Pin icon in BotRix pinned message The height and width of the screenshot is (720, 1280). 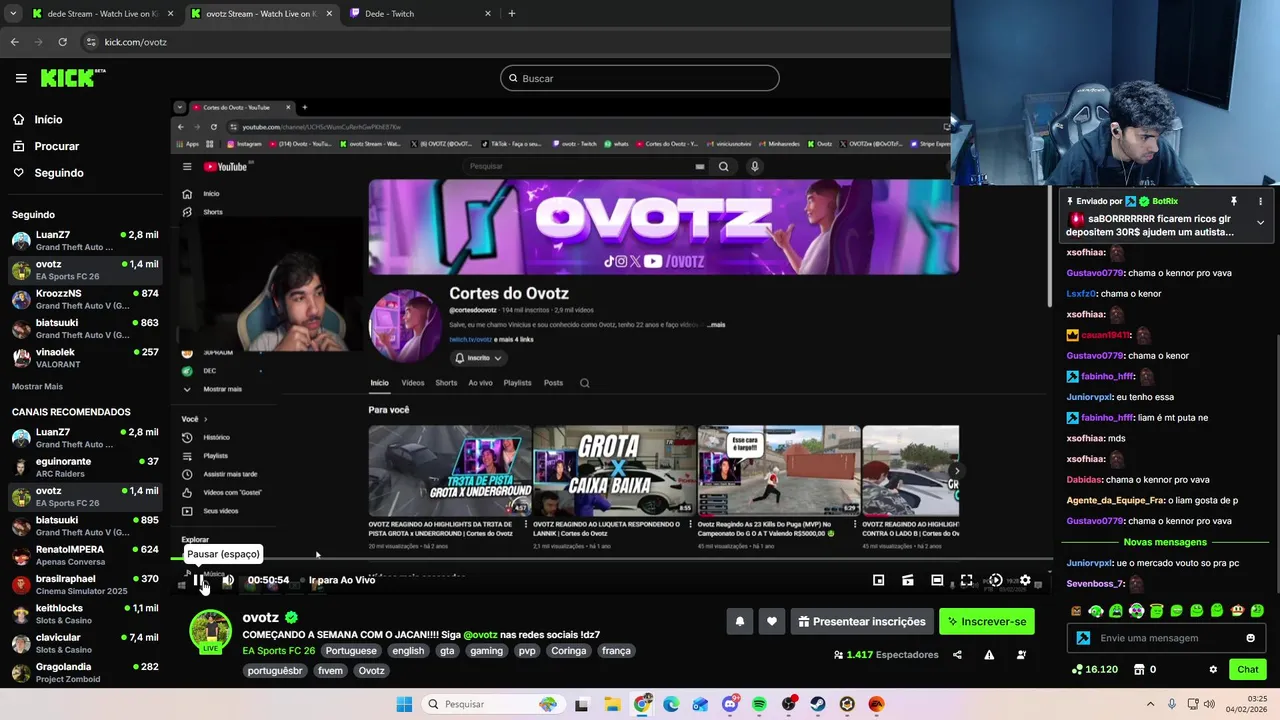1234,201
